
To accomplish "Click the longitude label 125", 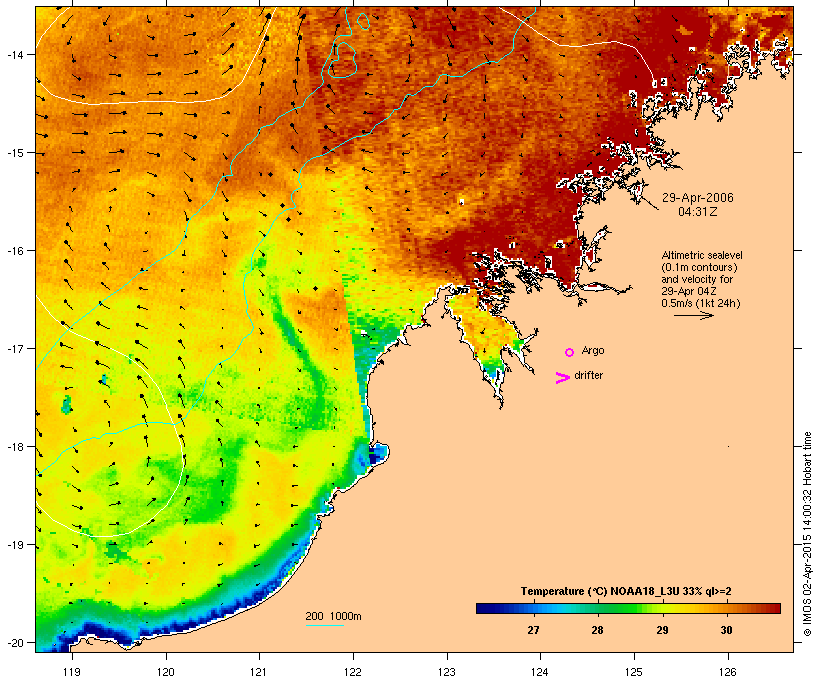I will (634, 672).
